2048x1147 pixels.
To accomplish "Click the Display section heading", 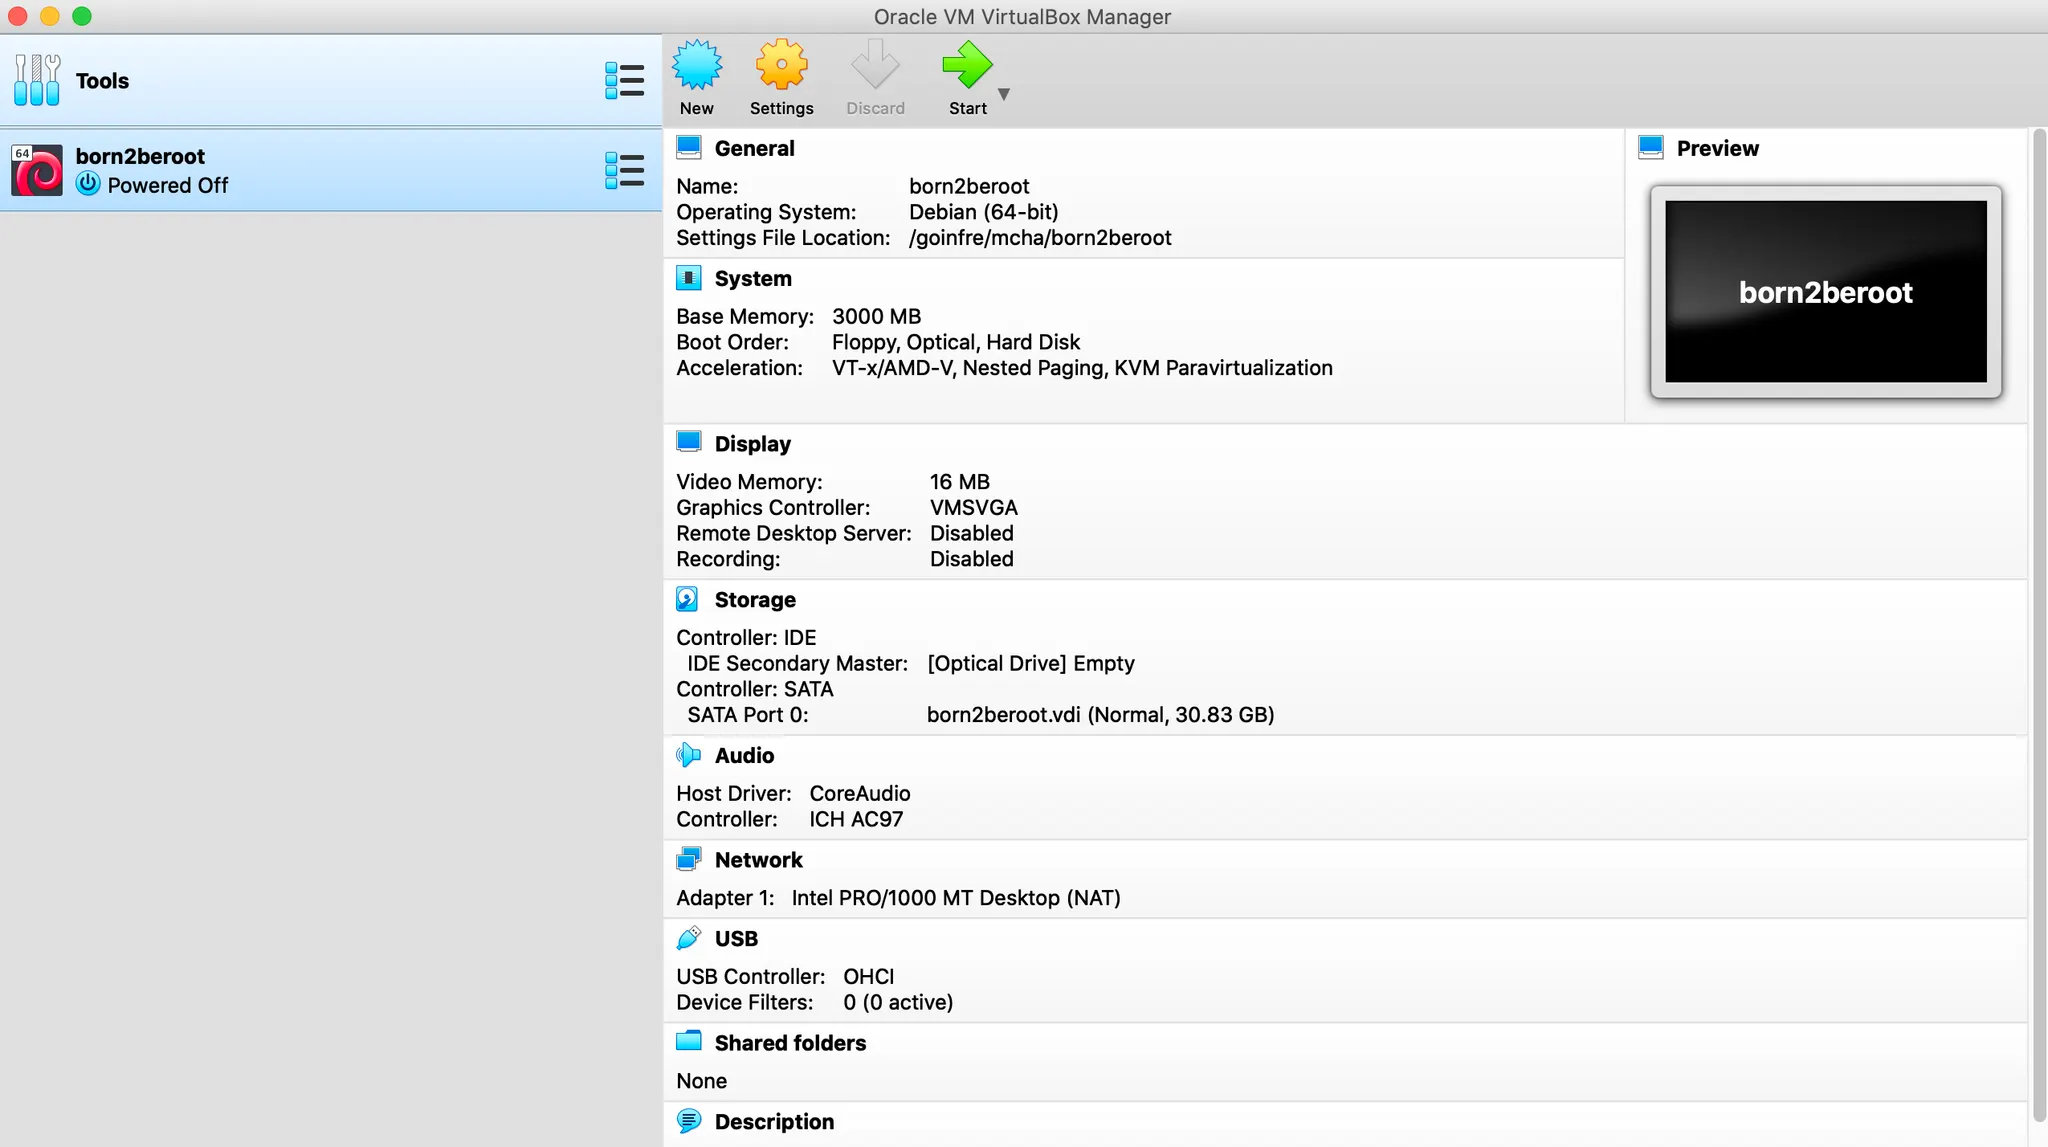I will pos(752,444).
